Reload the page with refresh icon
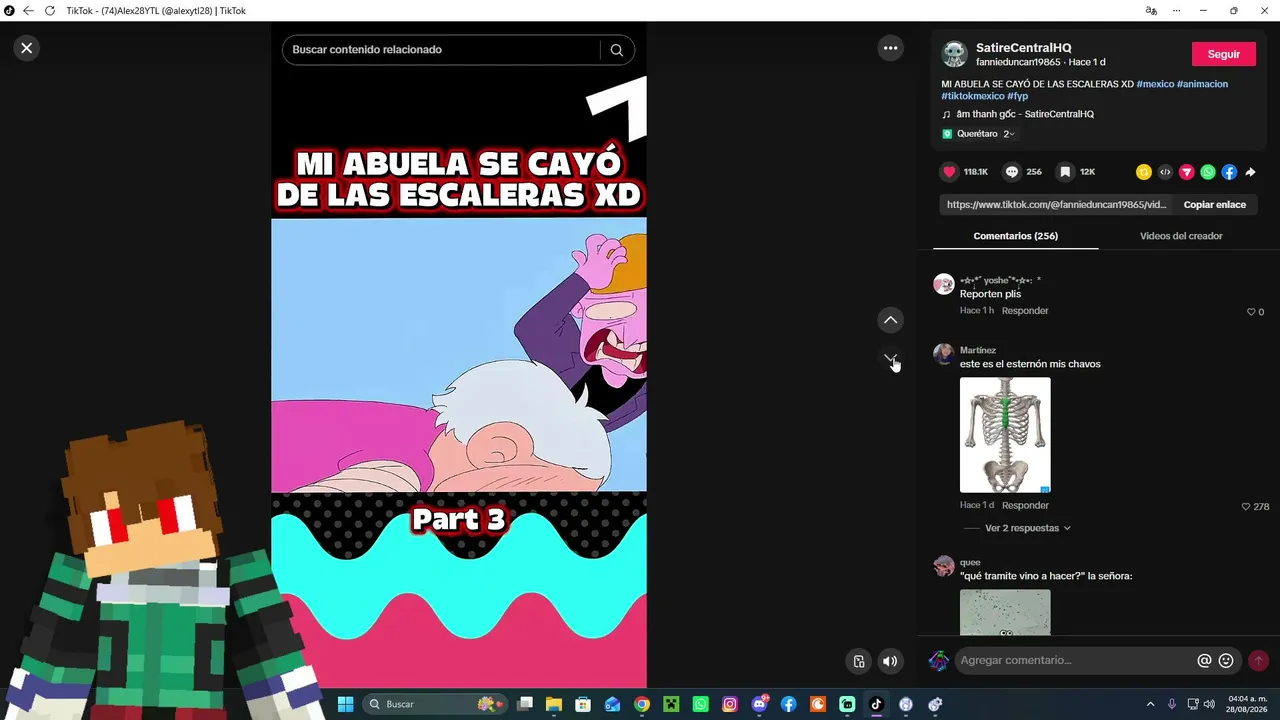Viewport: 1280px width, 720px height. [x=50, y=11]
